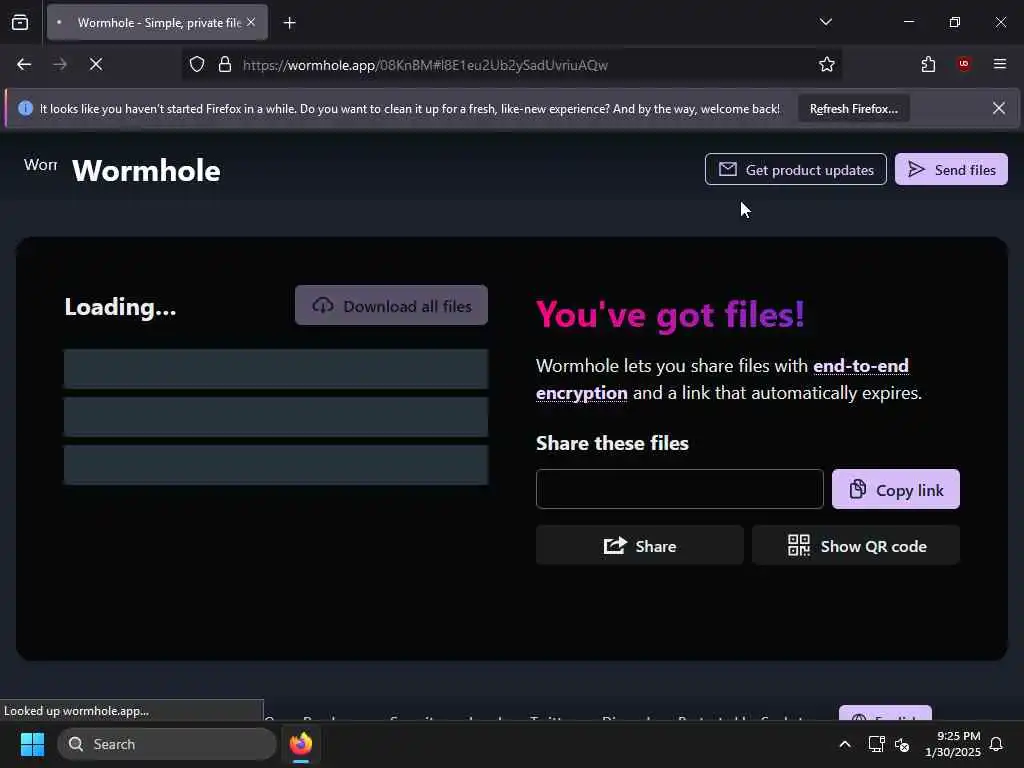The width and height of the screenshot is (1024, 768).
Task: Open the network status tray icon
Action: pos(876,744)
